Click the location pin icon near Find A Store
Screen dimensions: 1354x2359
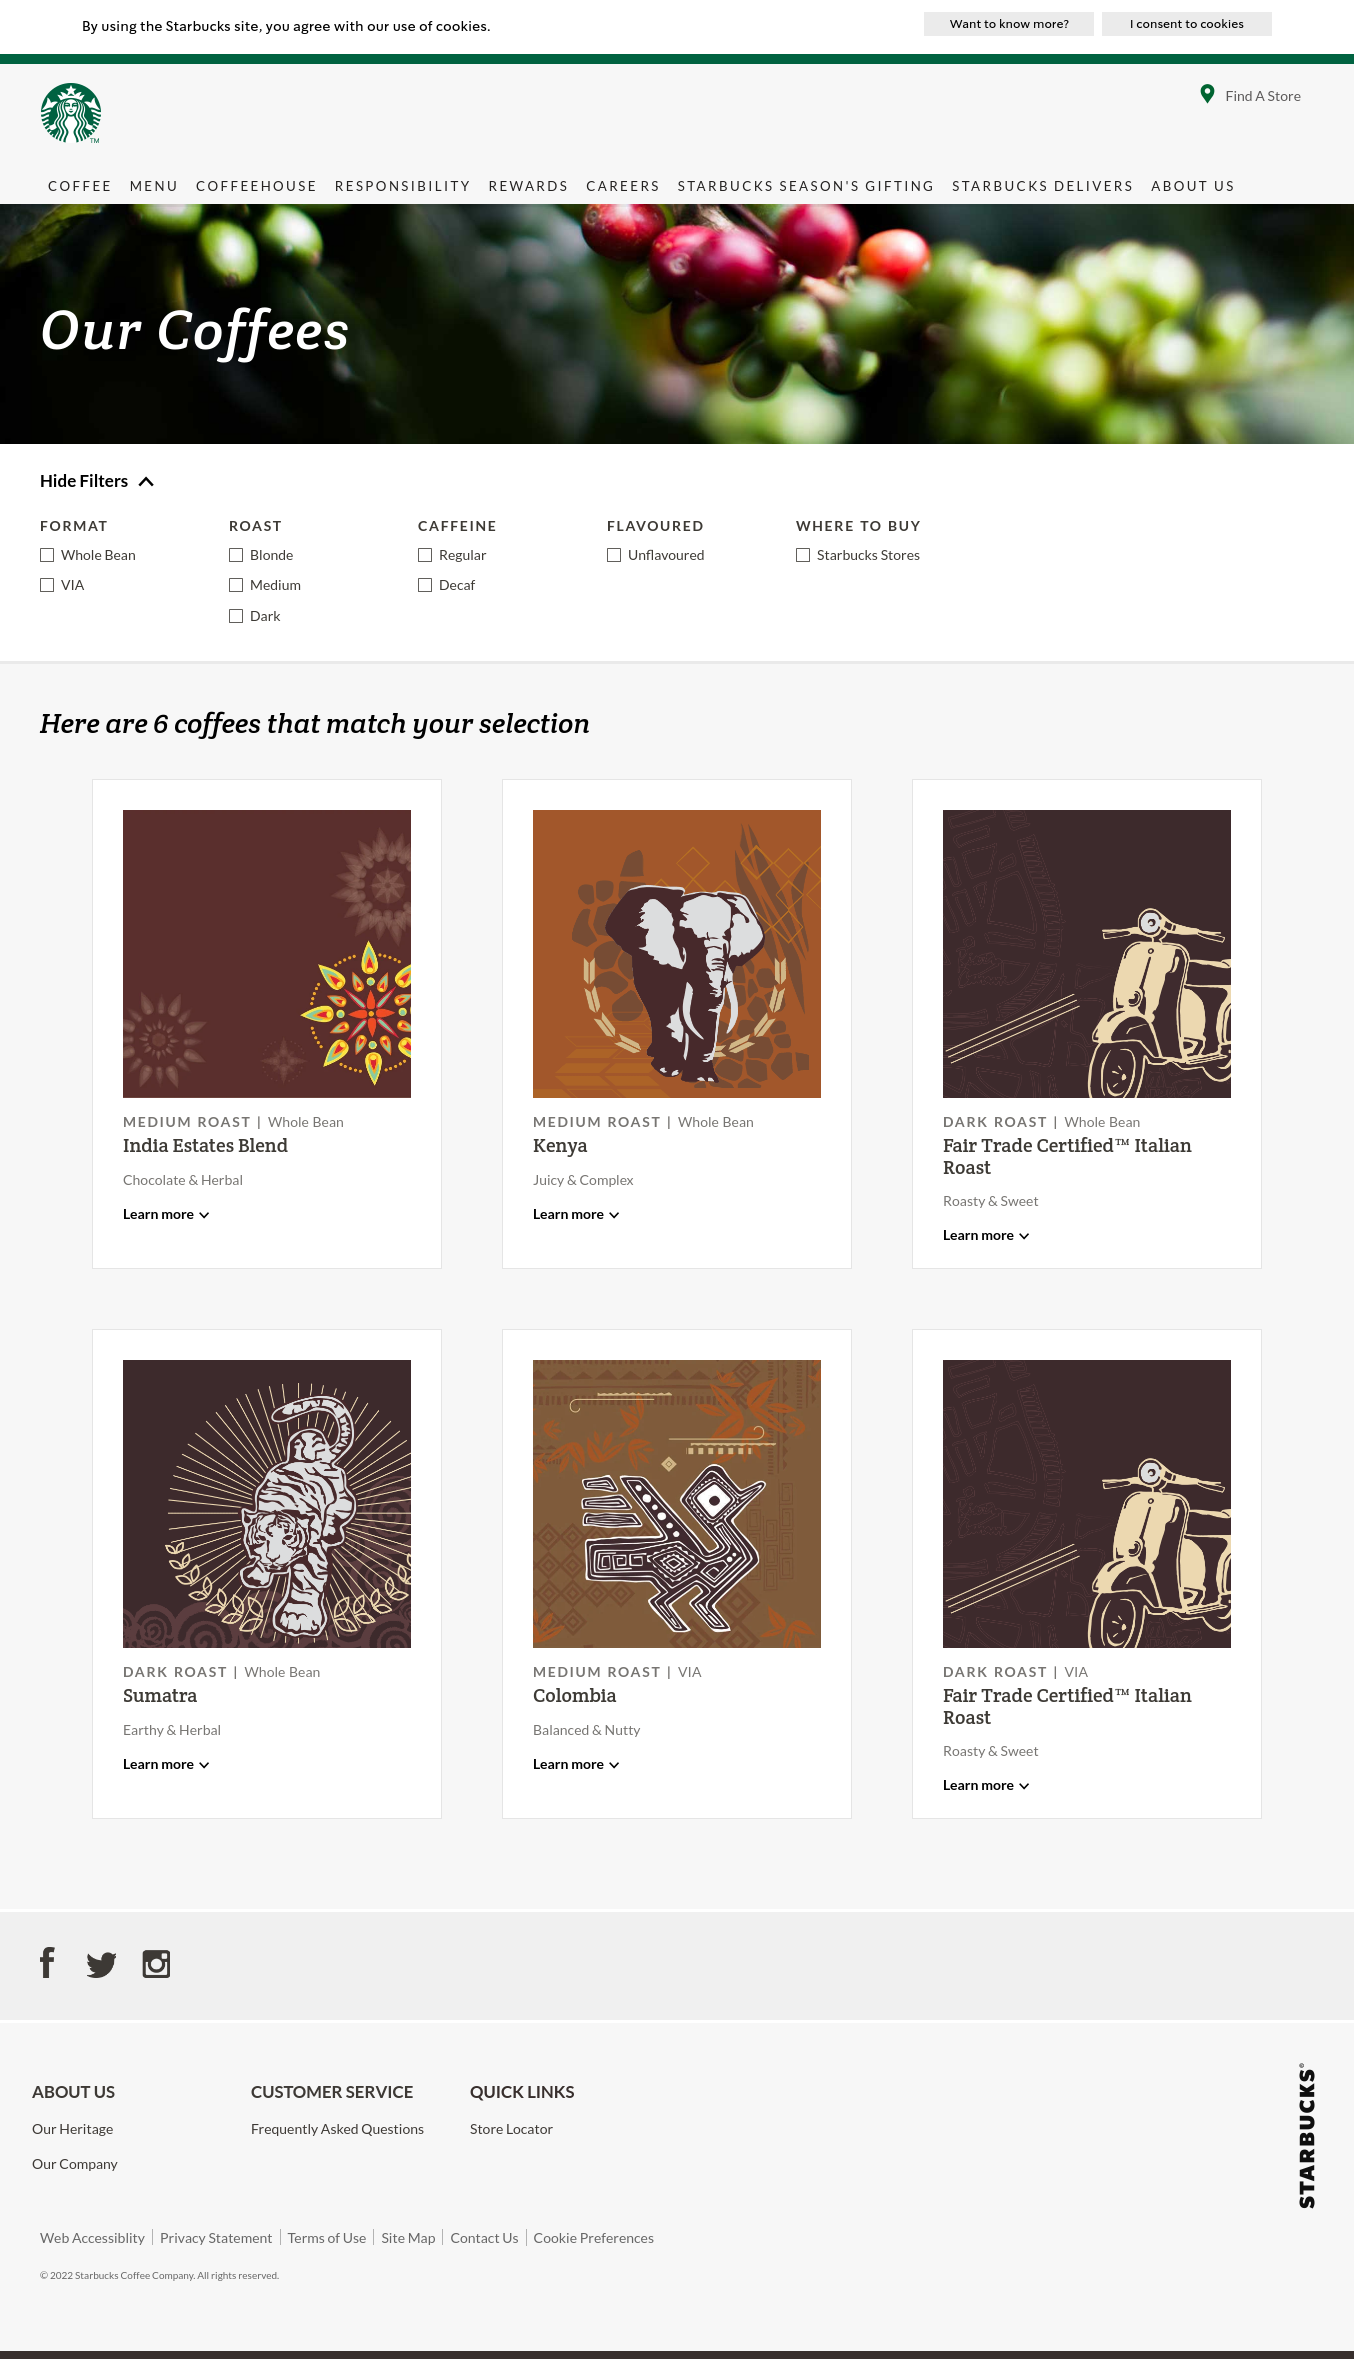[1207, 93]
